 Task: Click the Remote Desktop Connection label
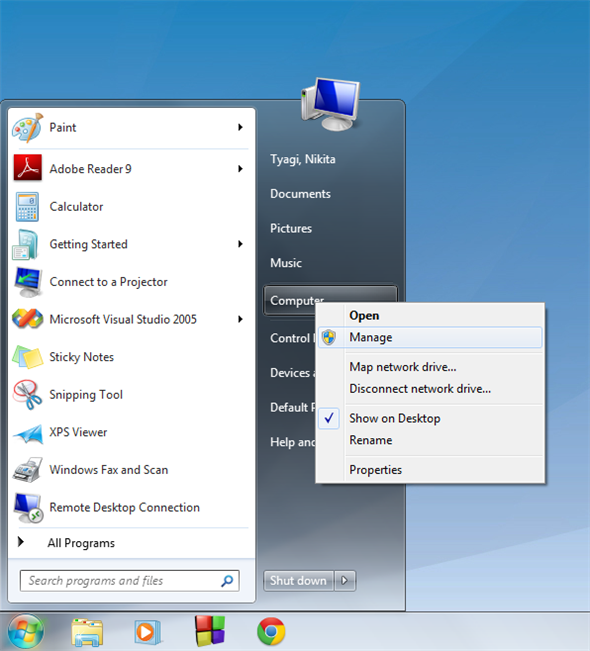coord(125,508)
